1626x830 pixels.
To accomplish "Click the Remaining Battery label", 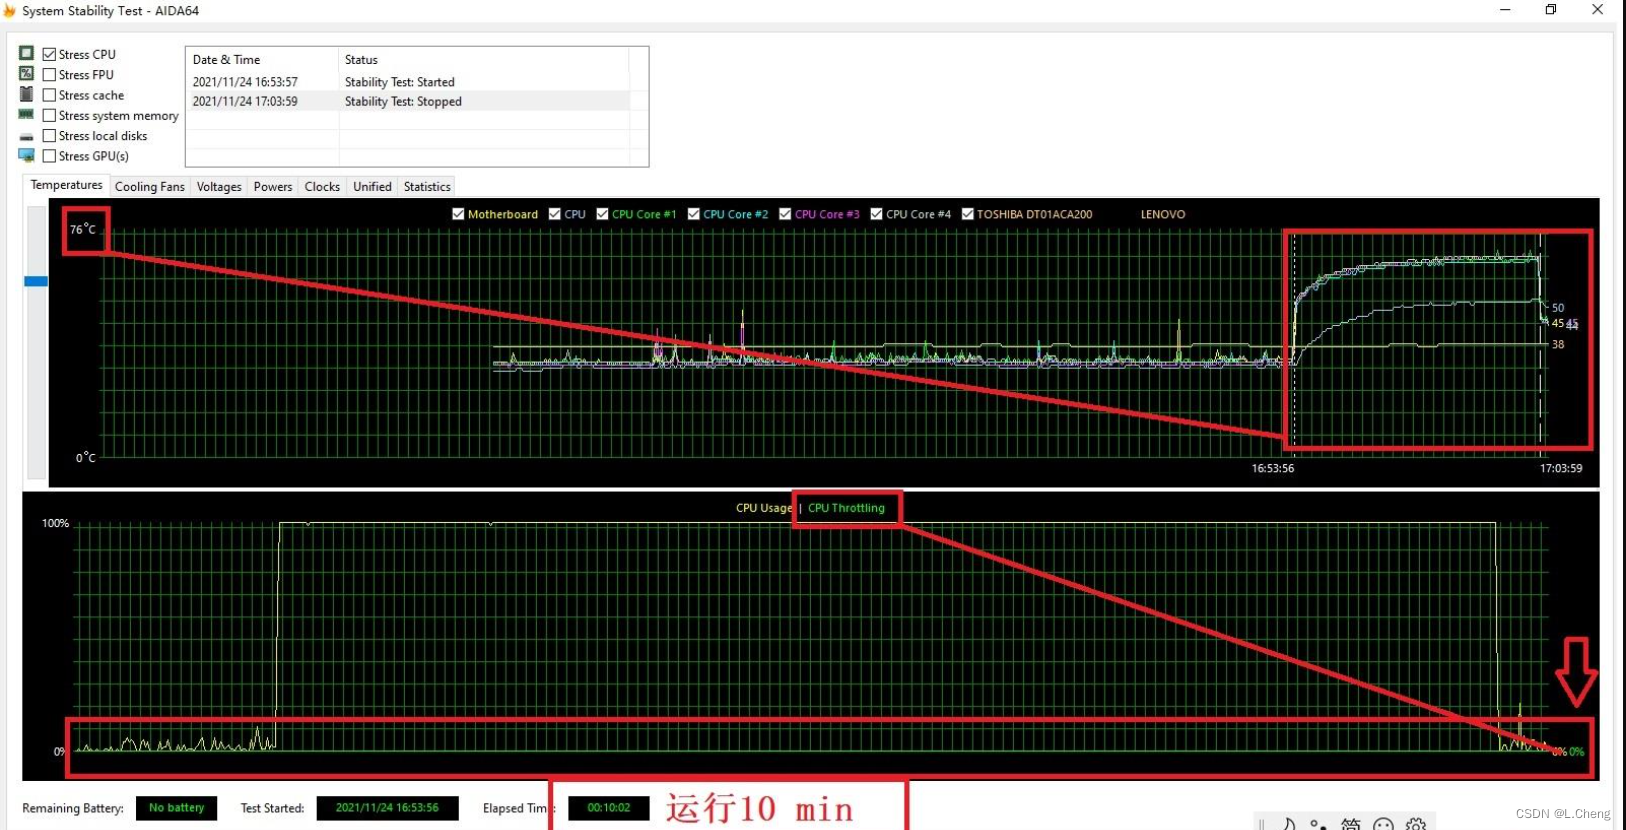I will click(73, 808).
